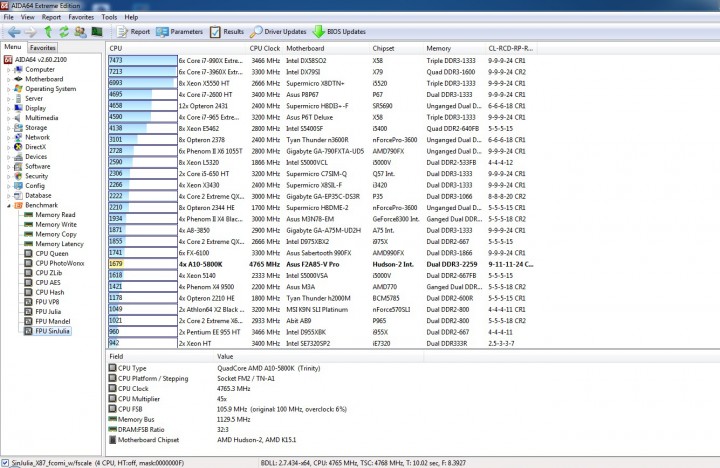The height and width of the screenshot is (468, 720).
Task: Open the Report toolbar button
Action: pyautogui.click(x=134, y=32)
